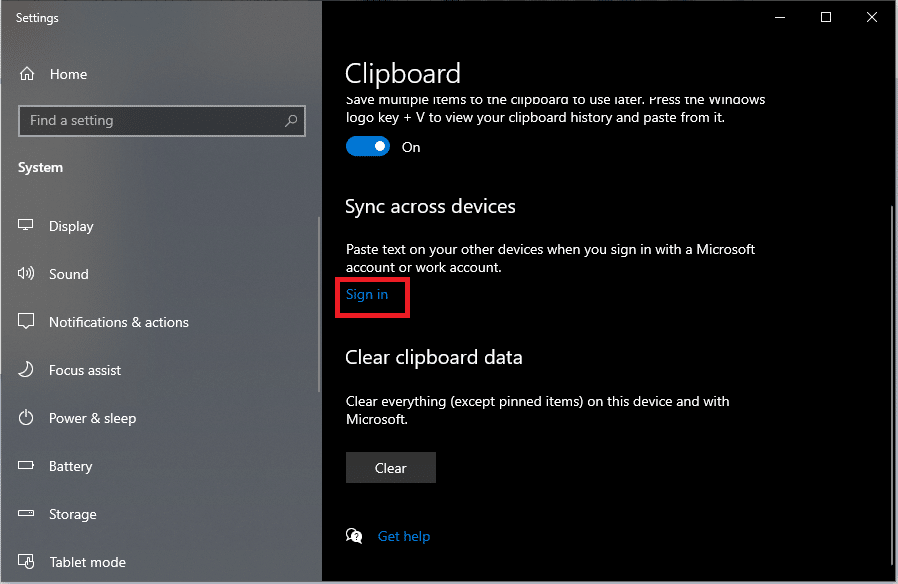
Task: Click the Focus assist moon icon
Action: coord(27,370)
